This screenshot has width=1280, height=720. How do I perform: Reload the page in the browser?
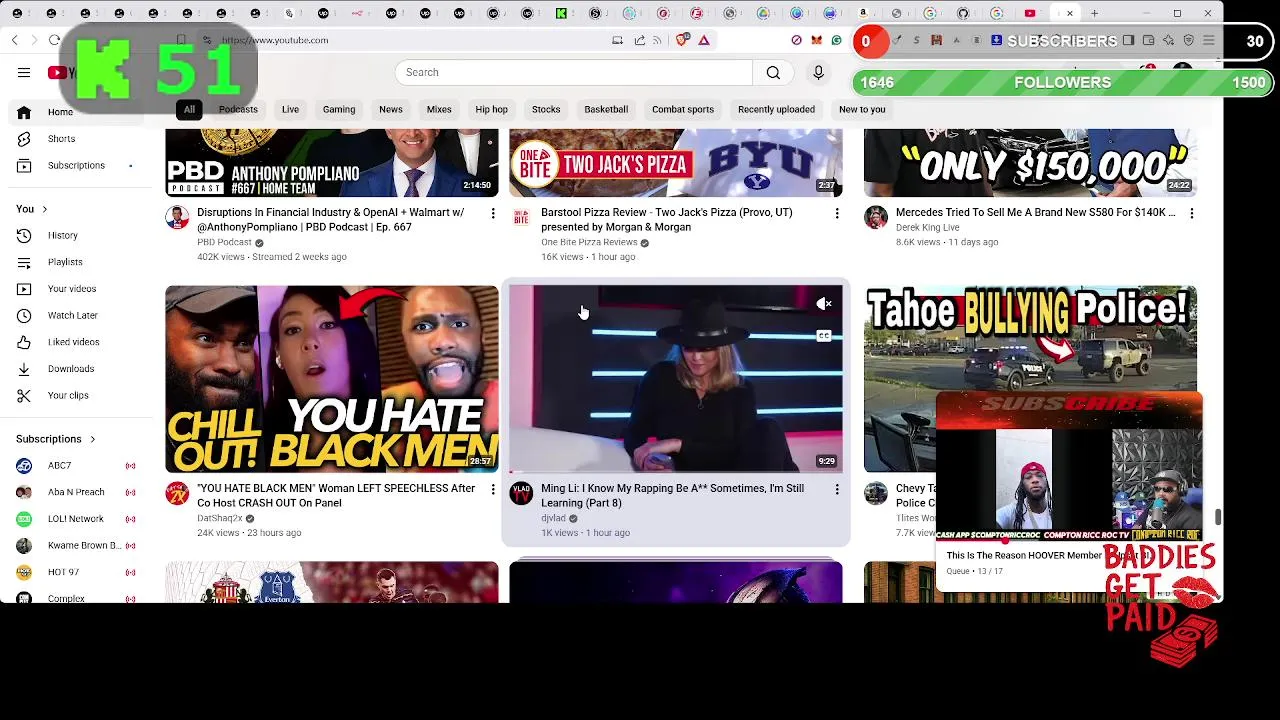[54, 40]
